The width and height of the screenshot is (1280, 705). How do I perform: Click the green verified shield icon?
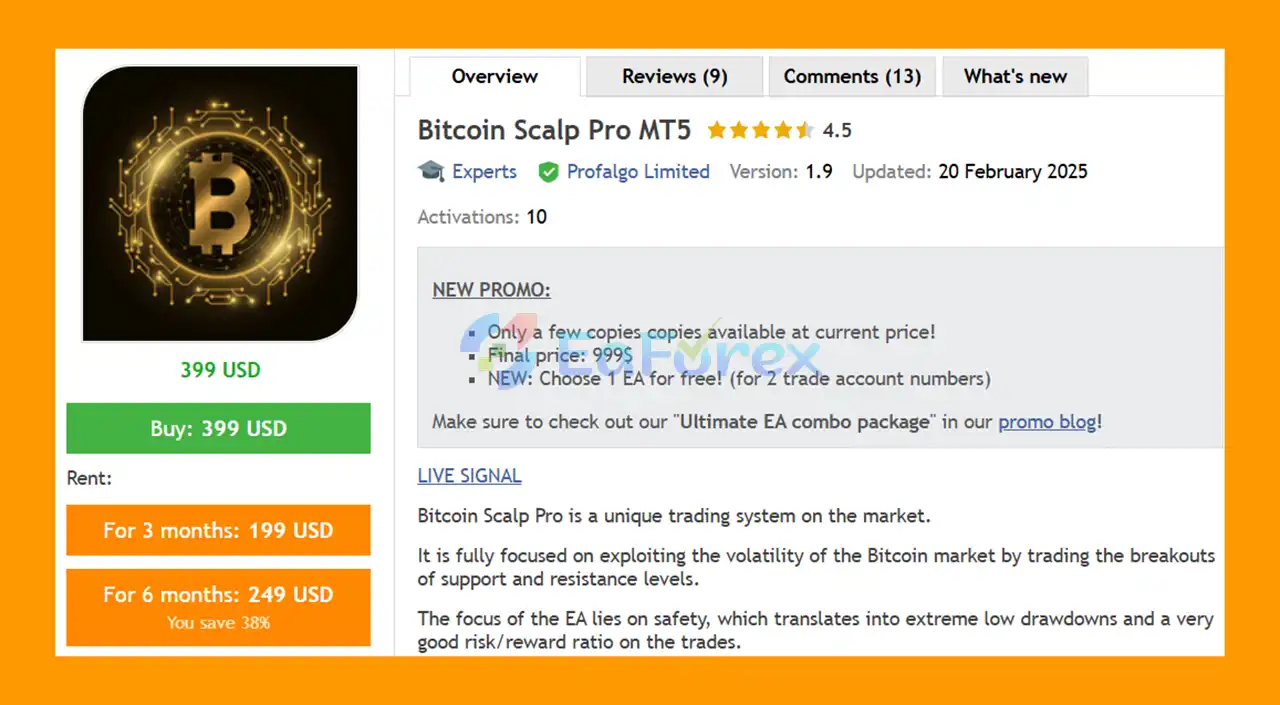coord(548,172)
